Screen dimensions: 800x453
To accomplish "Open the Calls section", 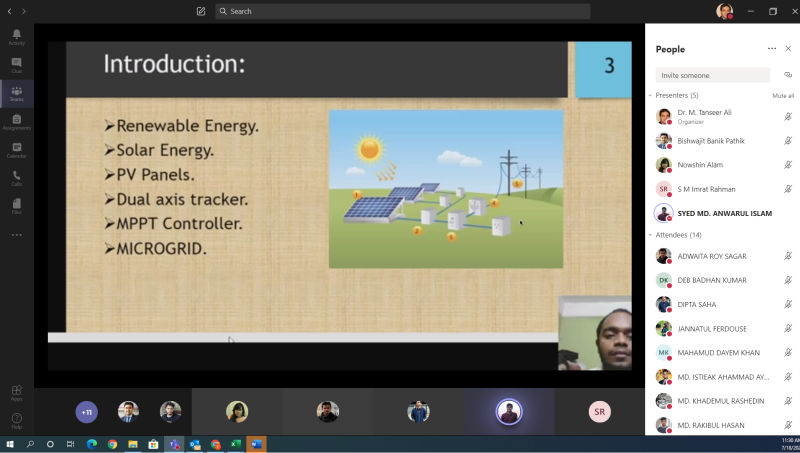I will pos(16,178).
